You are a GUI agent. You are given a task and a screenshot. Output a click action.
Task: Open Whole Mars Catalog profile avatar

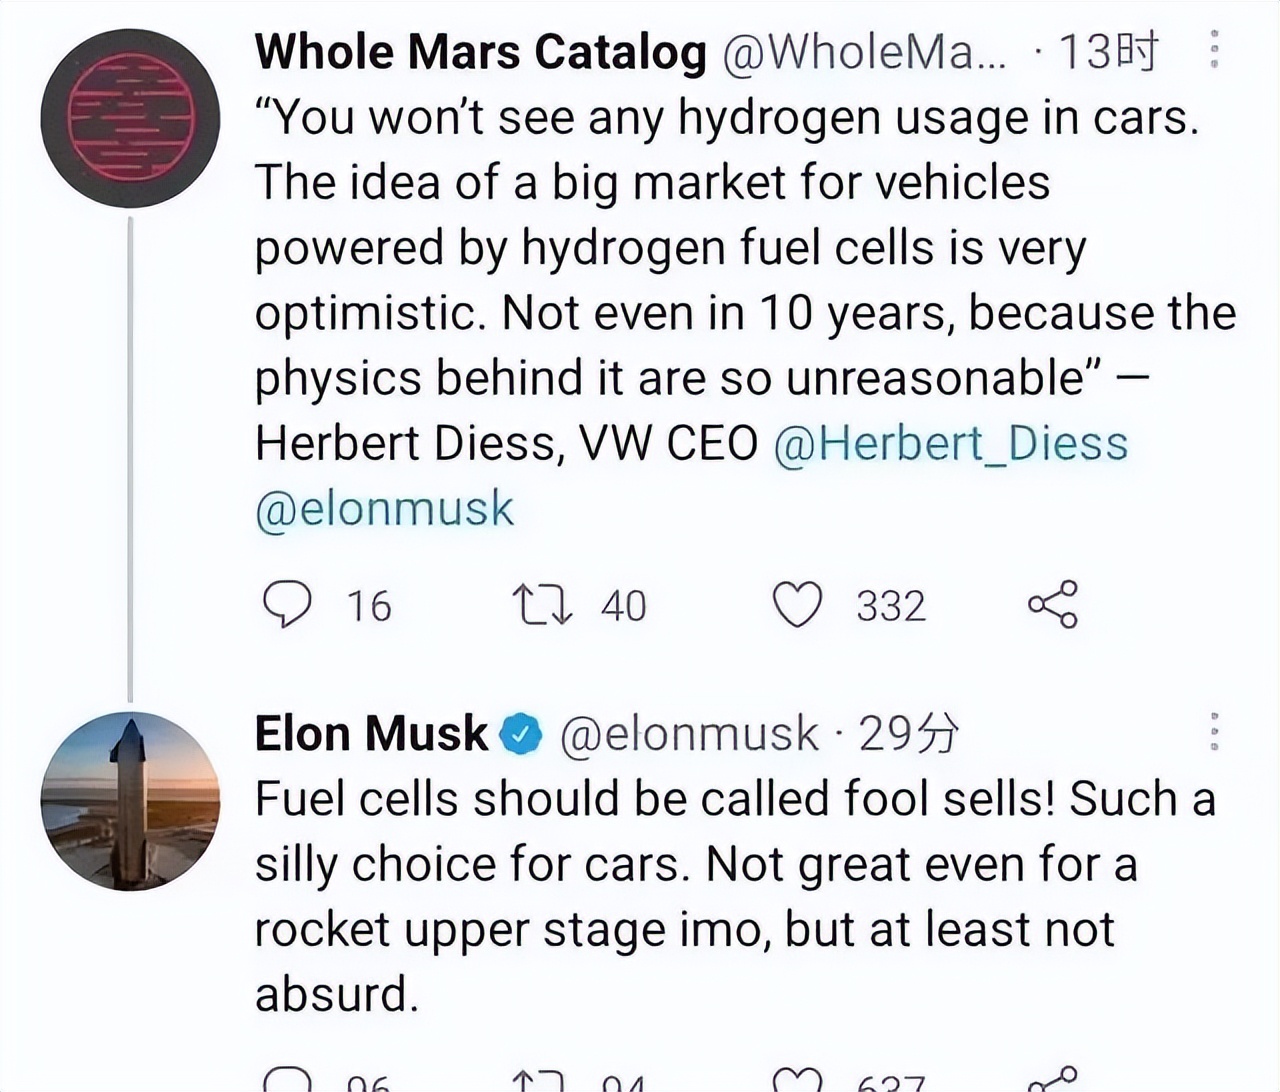[130, 118]
